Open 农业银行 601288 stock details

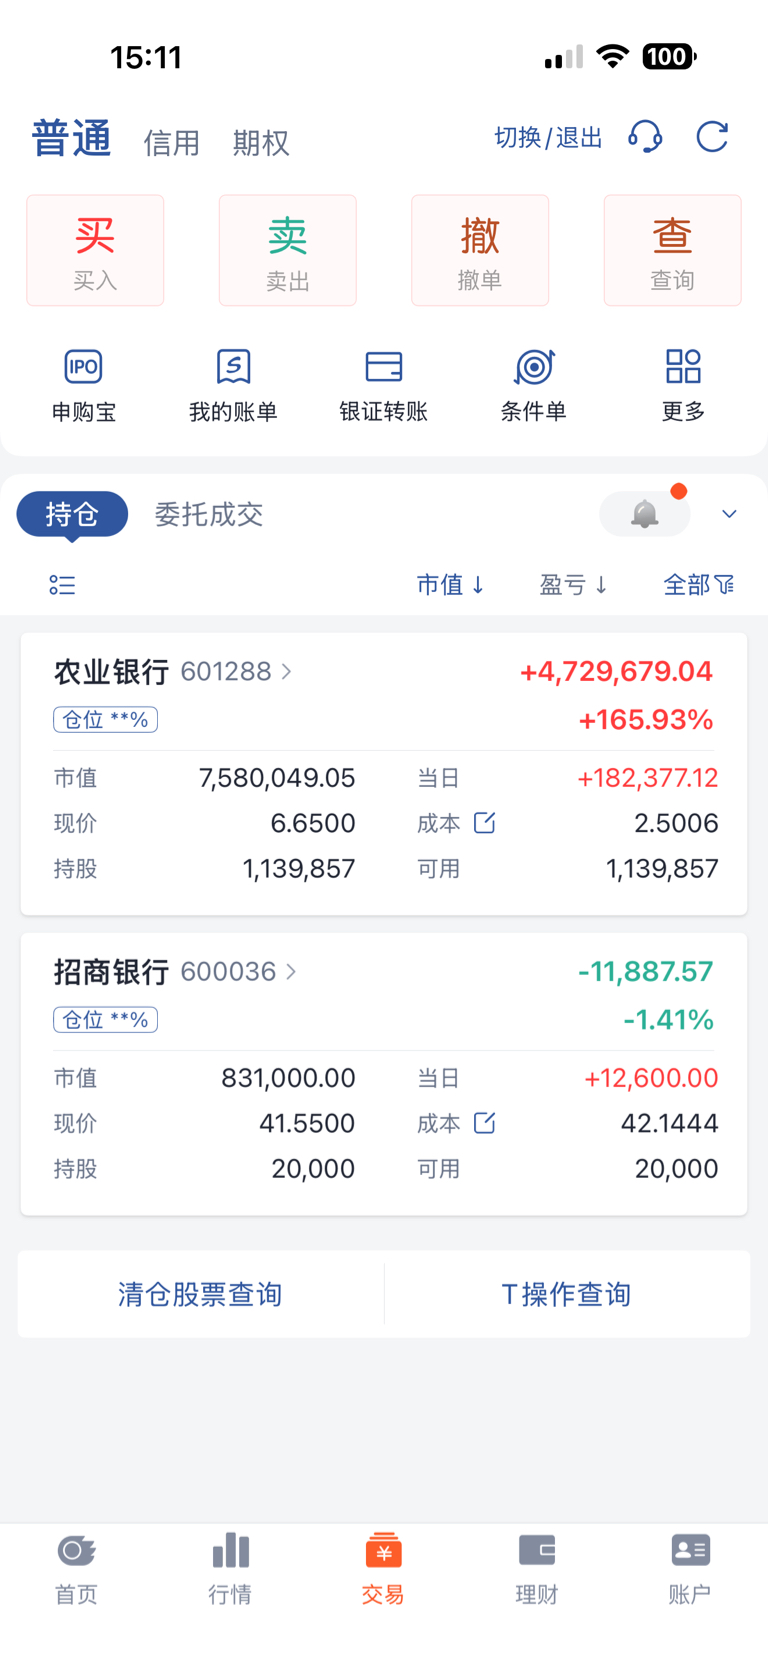click(x=173, y=672)
